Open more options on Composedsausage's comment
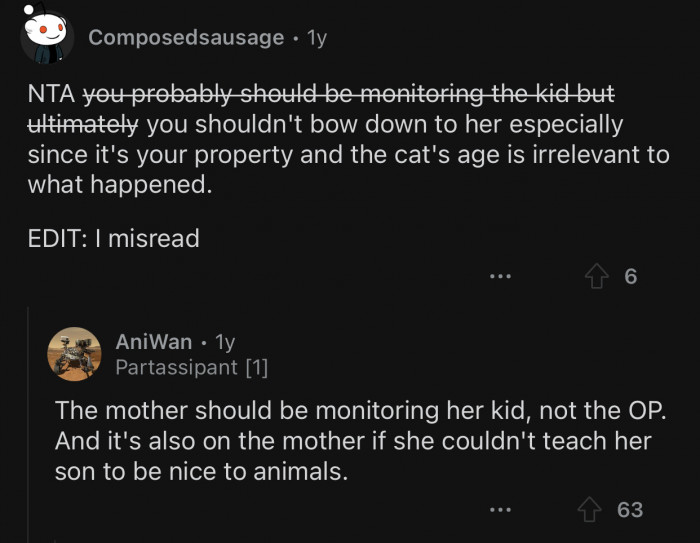Viewport: 700px width, 543px height. click(501, 276)
